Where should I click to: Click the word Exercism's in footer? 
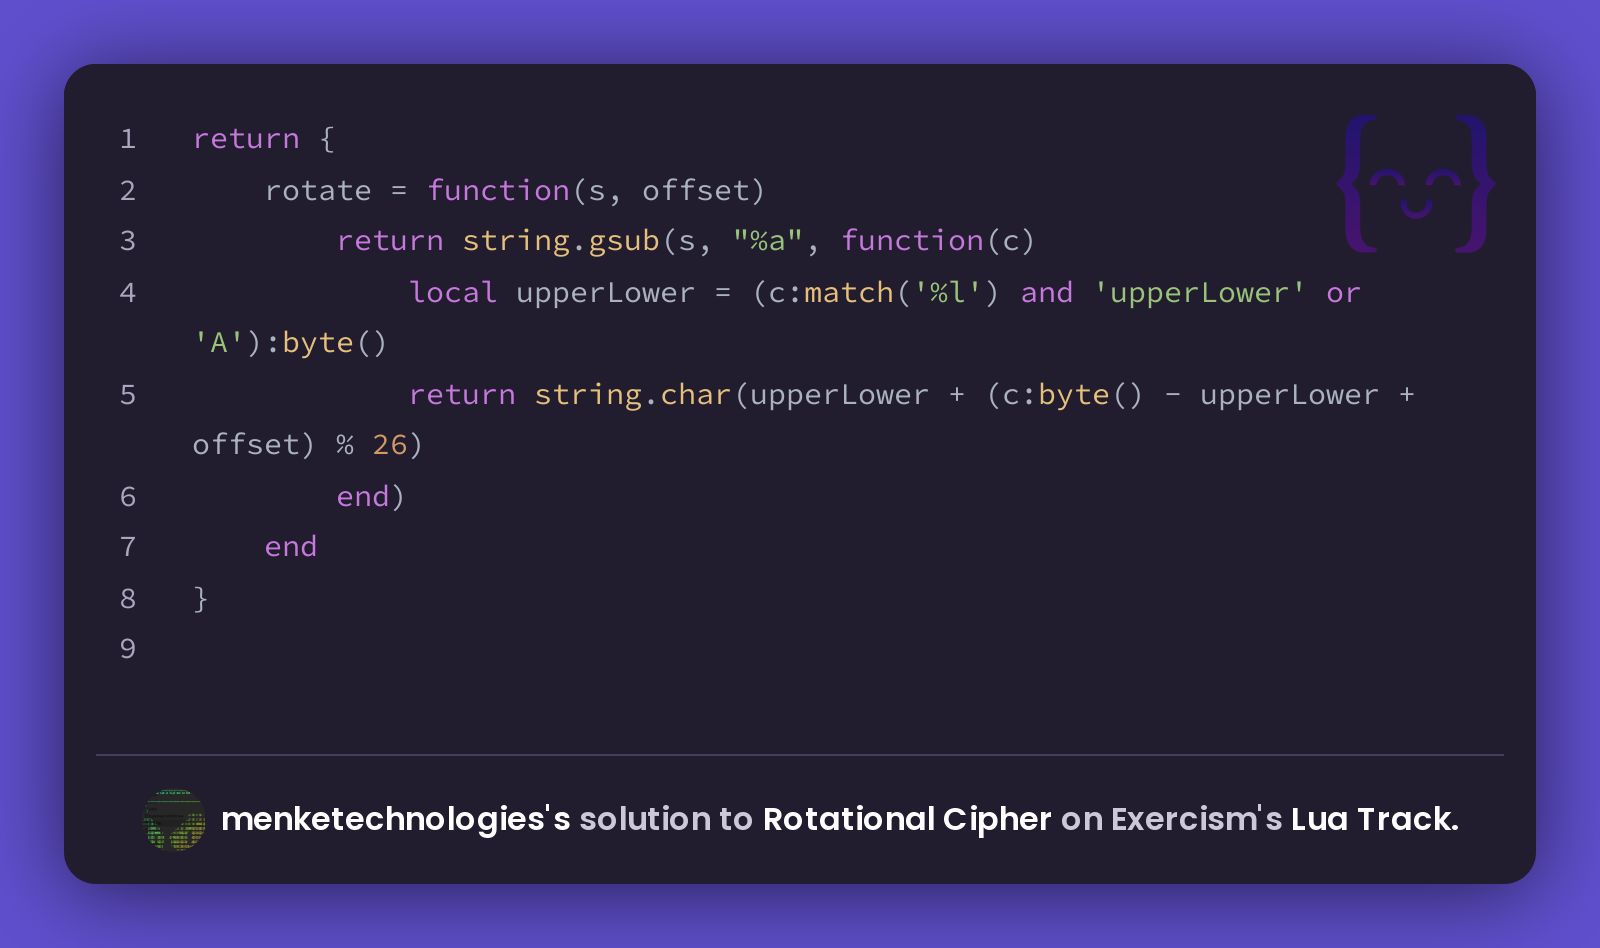coord(1196,819)
